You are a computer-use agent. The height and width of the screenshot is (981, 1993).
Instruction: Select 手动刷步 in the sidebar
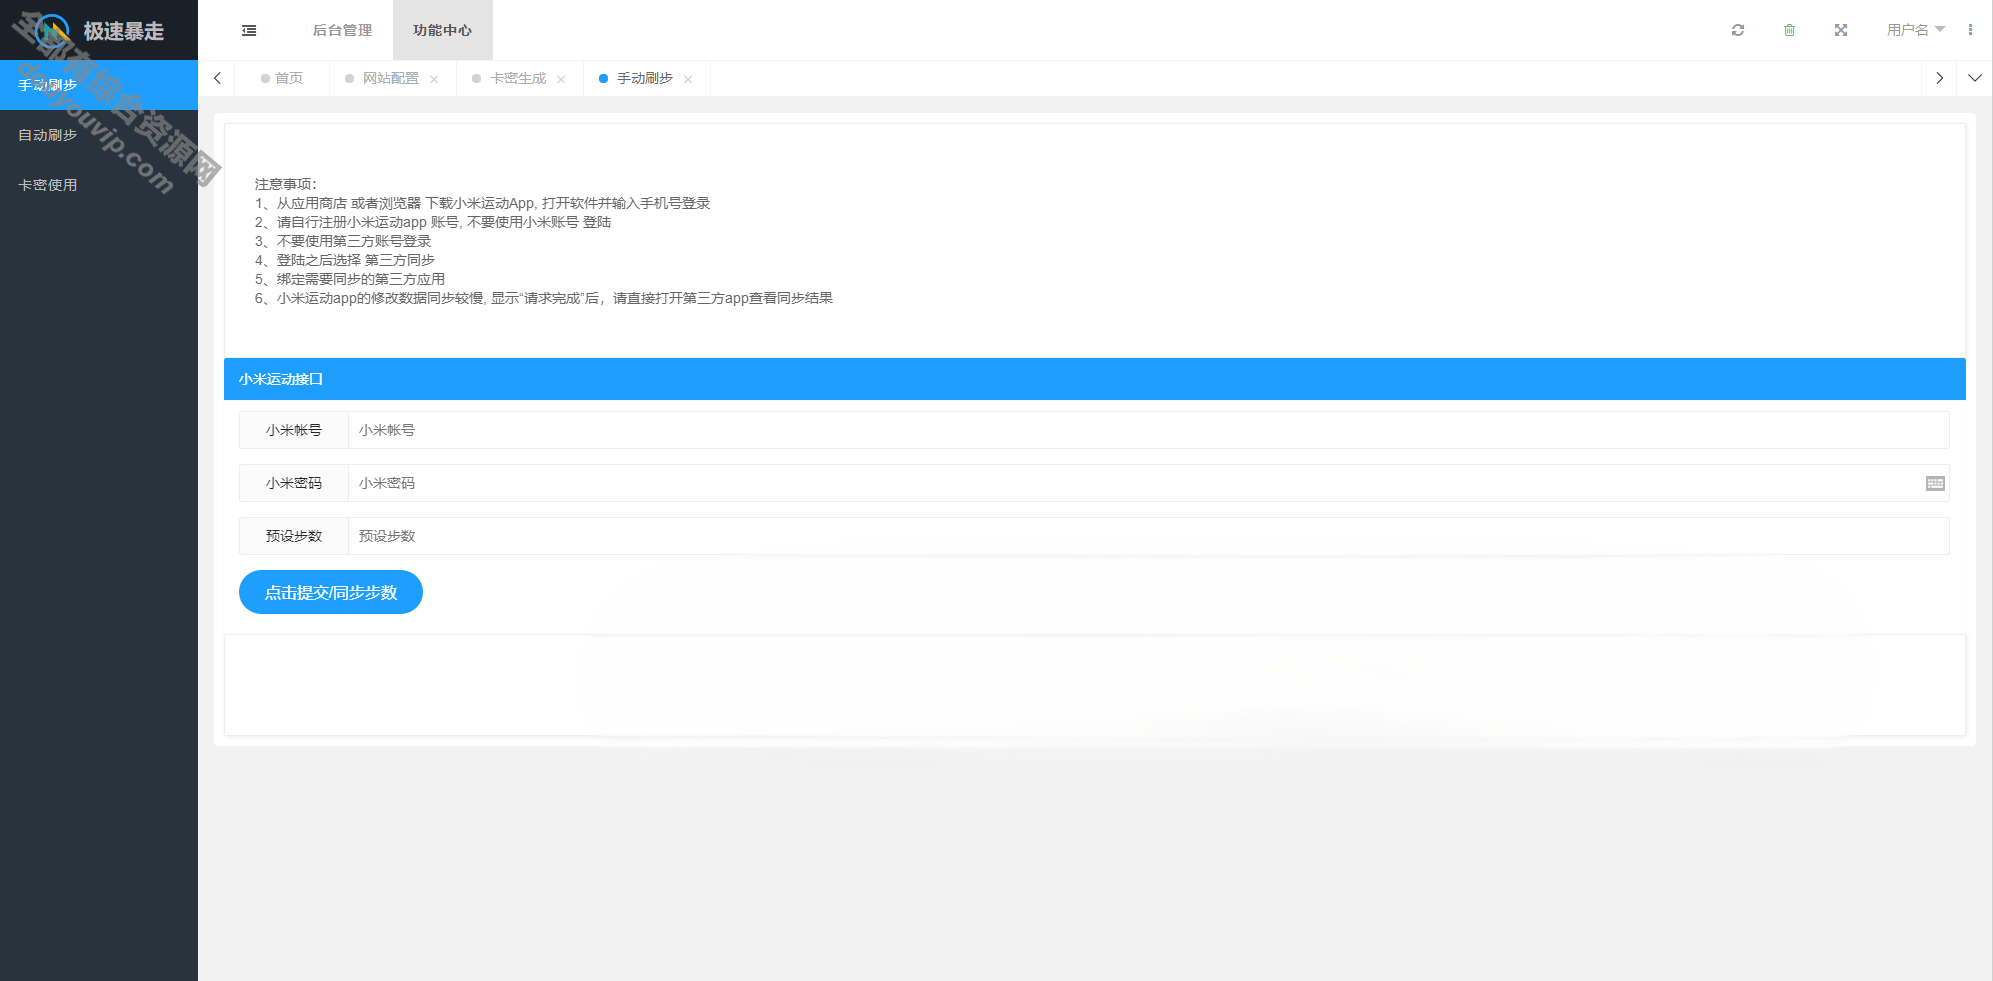point(99,85)
